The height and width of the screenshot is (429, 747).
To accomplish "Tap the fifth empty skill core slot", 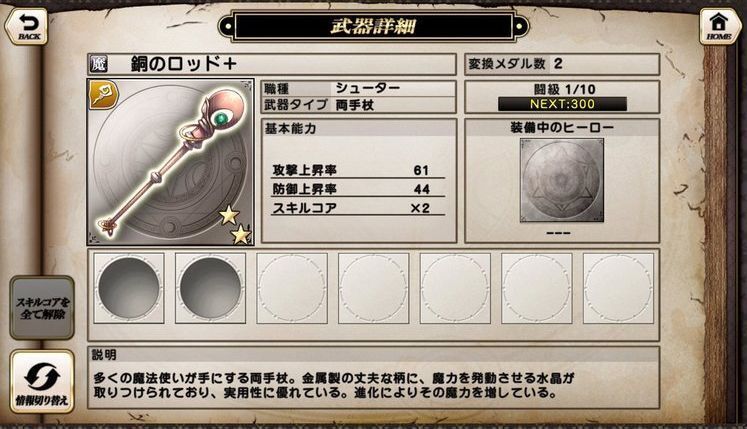I will click(x=455, y=288).
